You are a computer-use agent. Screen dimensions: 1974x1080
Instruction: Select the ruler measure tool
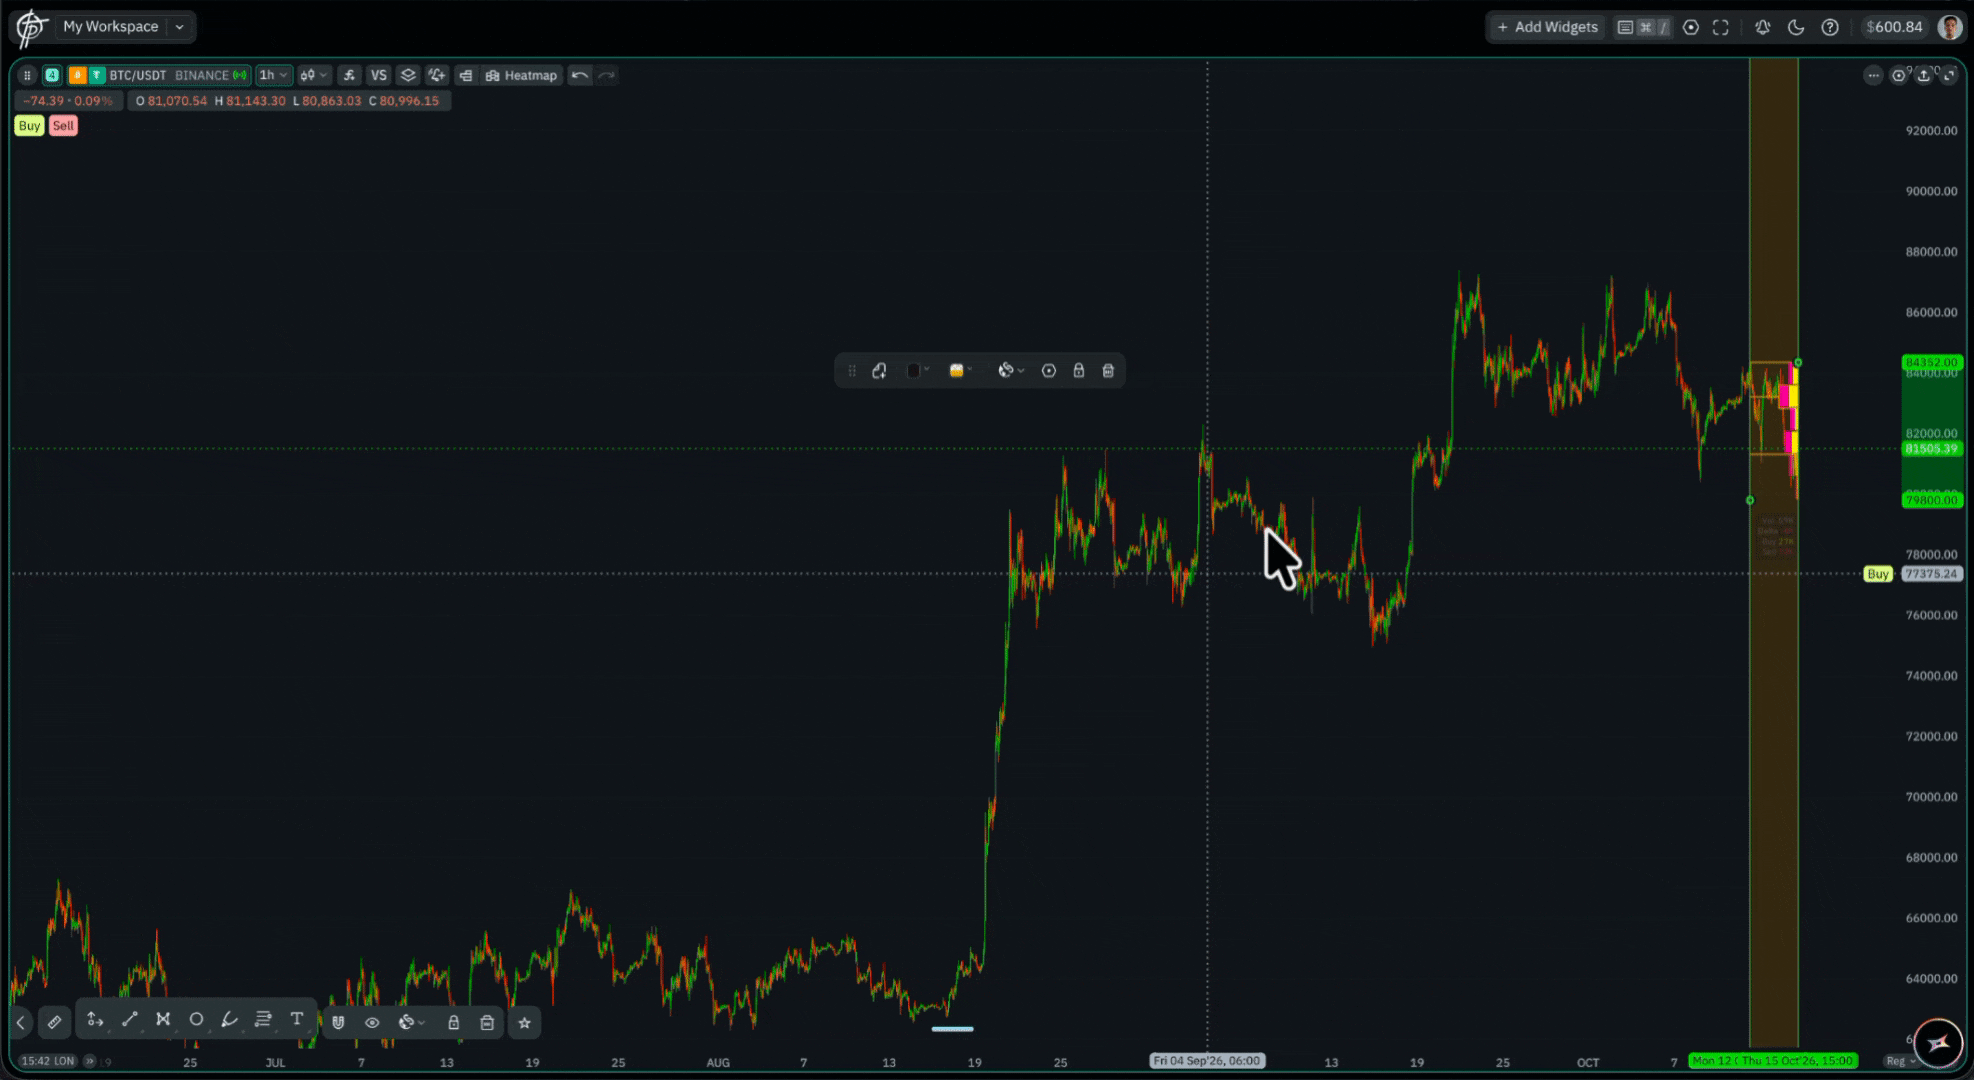tap(54, 1022)
